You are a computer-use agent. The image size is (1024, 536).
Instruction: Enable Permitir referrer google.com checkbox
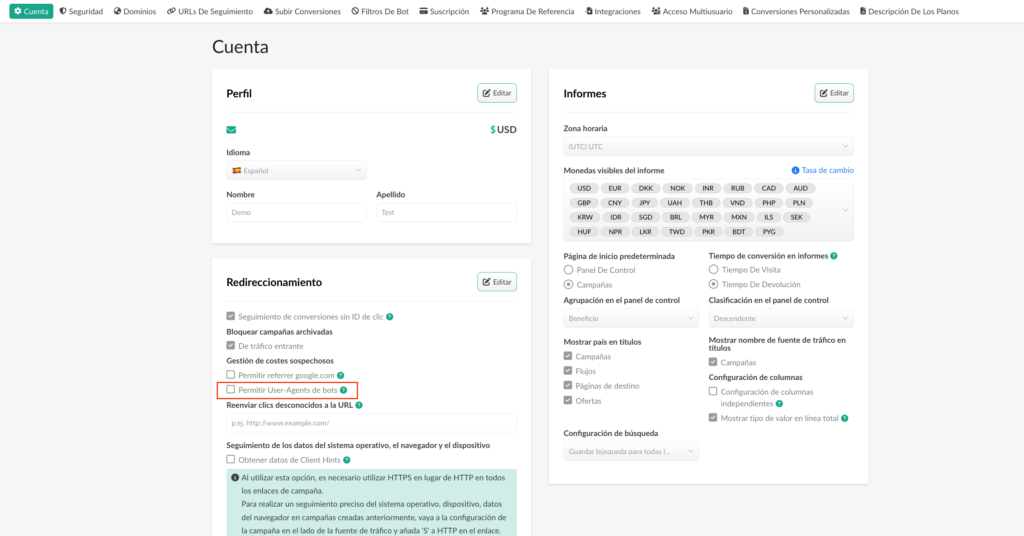(x=231, y=375)
